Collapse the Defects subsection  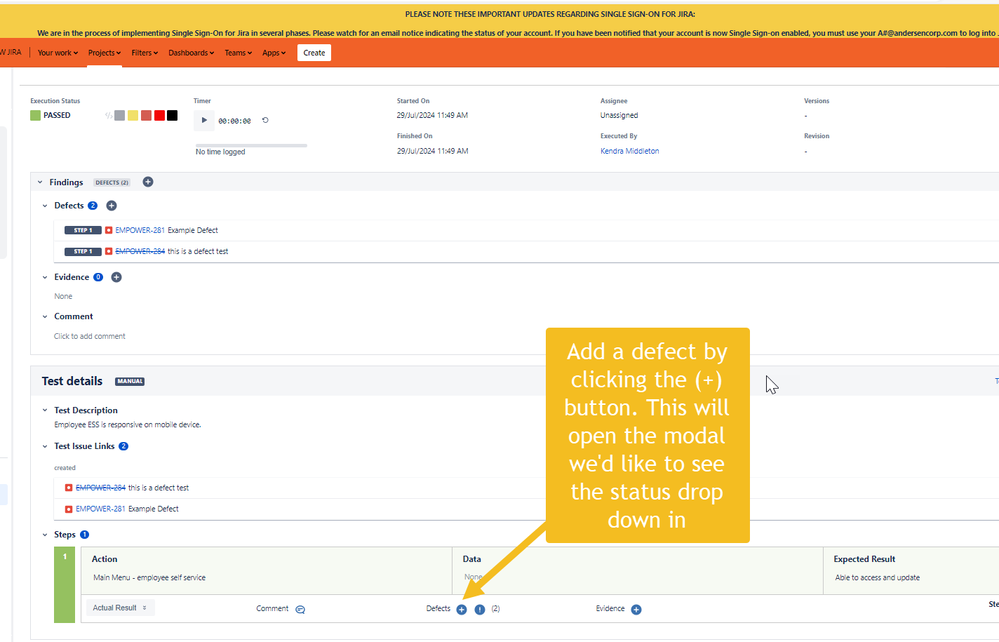[x=45, y=206]
